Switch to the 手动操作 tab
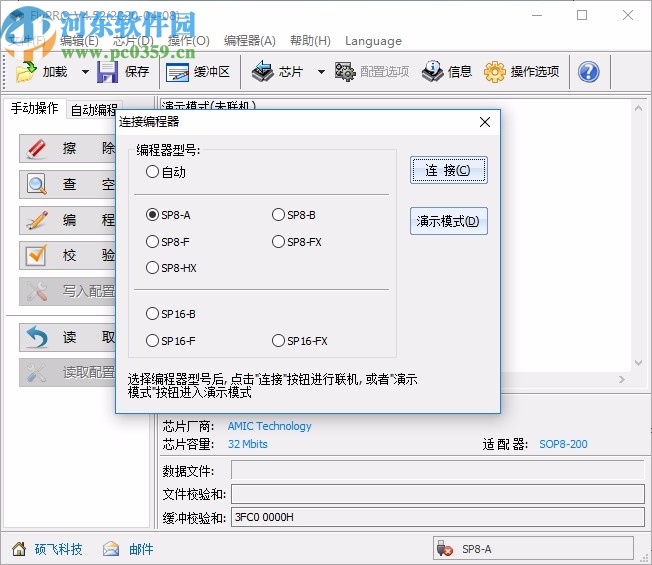This screenshot has width=652, height=565. click(x=34, y=108)
